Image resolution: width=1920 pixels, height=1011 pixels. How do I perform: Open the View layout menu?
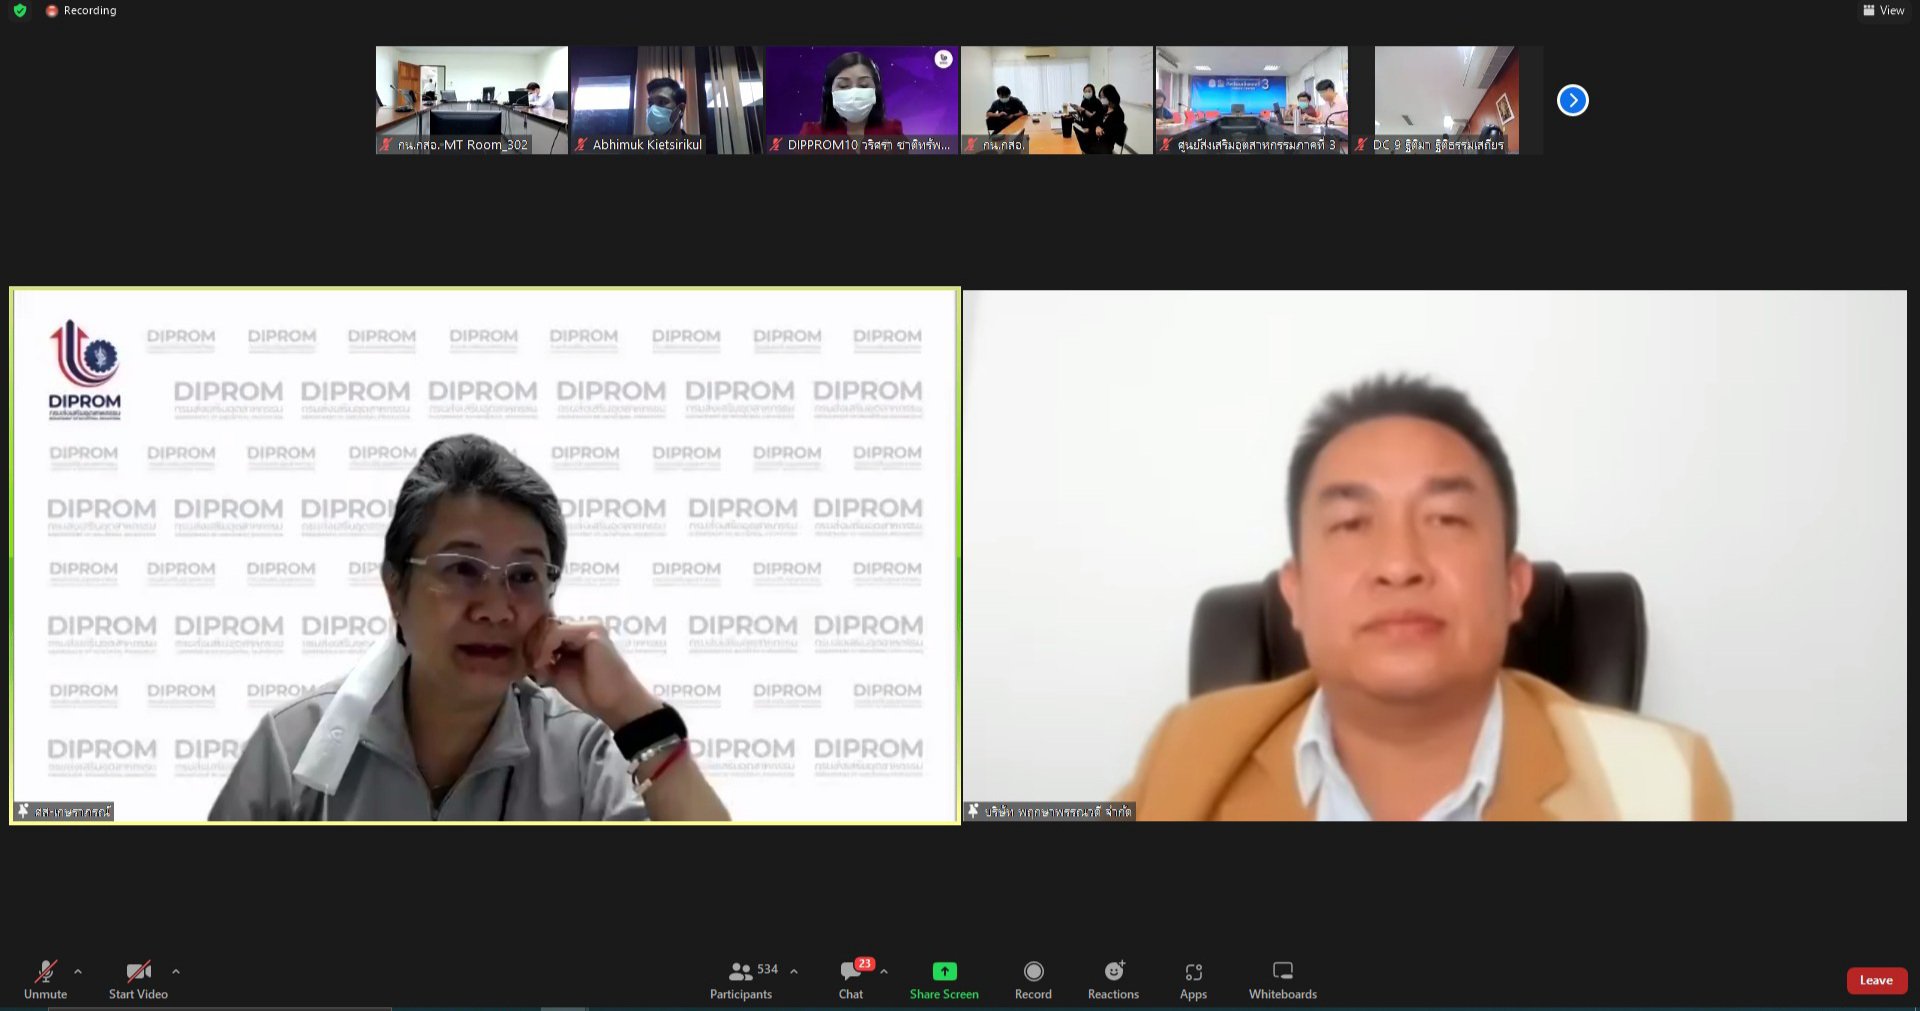click(1883, 10)
